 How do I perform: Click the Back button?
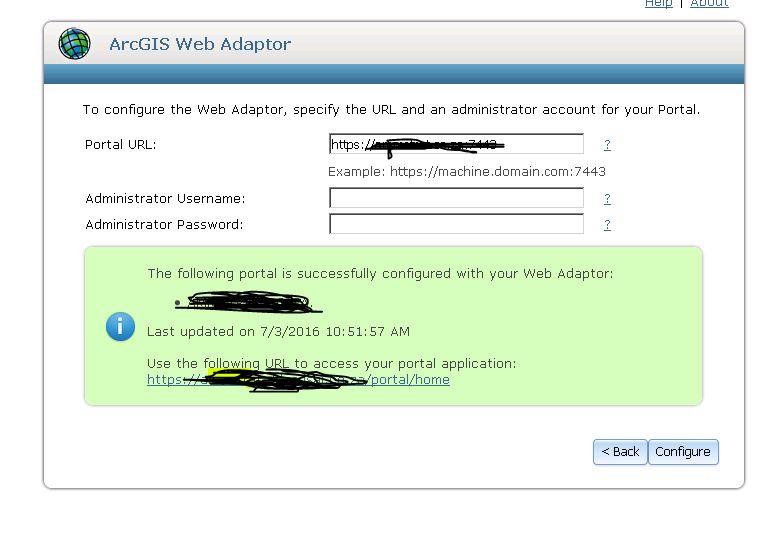620,452
